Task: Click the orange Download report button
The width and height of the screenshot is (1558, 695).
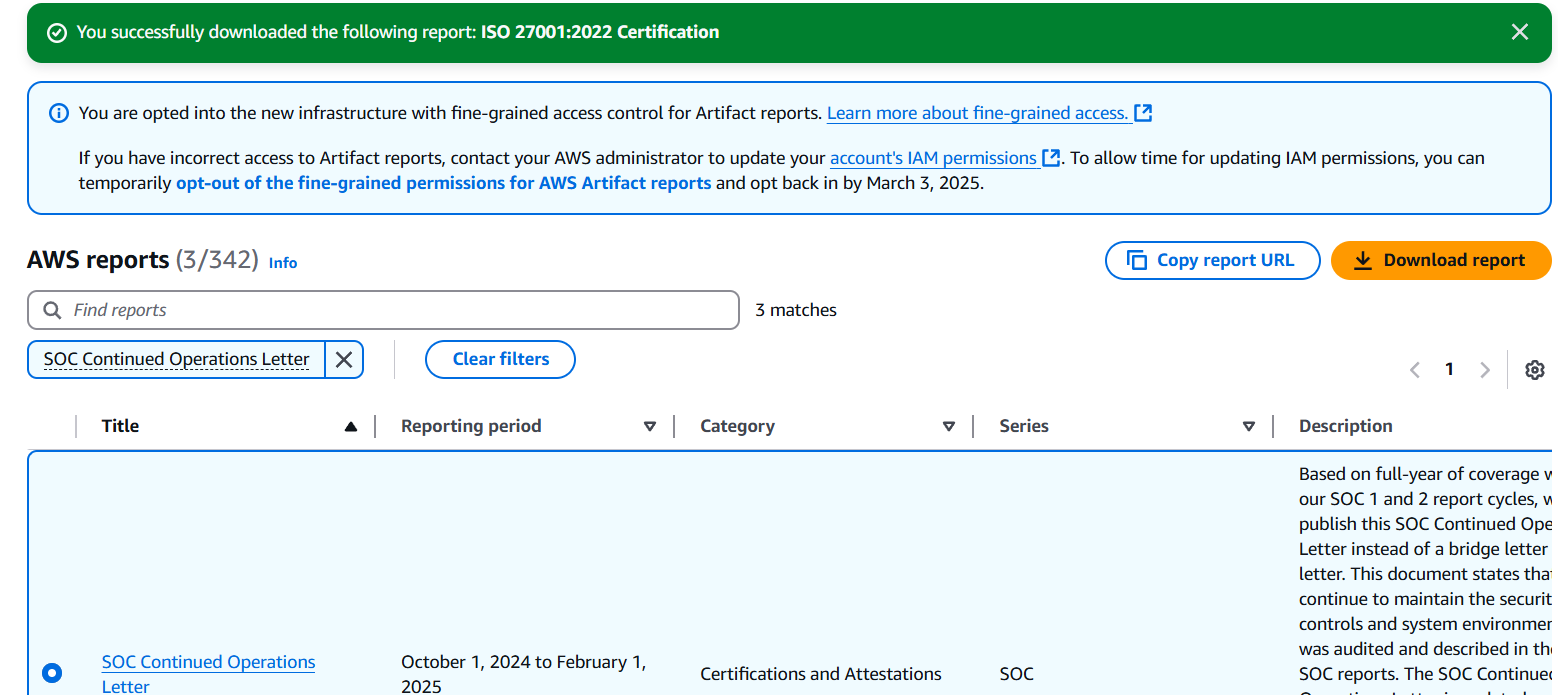Action: click(x=1441, y=260)
